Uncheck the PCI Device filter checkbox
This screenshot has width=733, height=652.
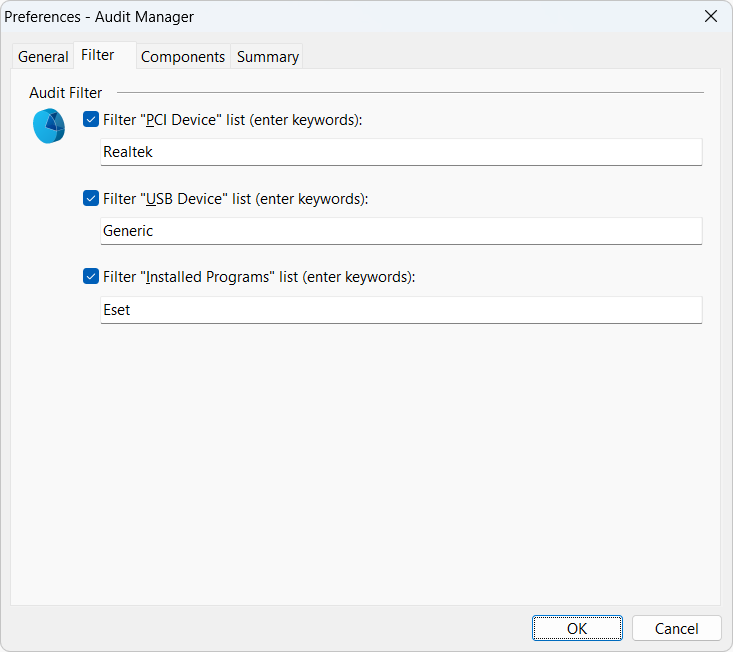[x=91, y=120]
